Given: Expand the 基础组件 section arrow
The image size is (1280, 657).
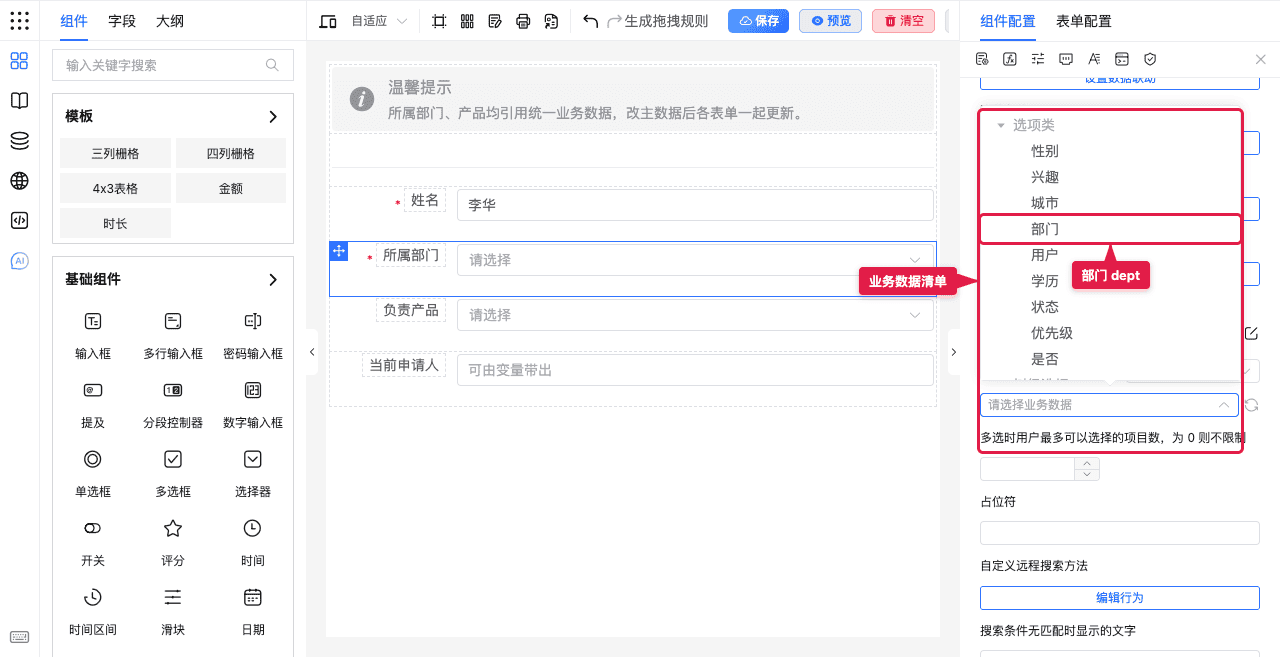Looking at the screenshot, I should (x=273, y=280).
